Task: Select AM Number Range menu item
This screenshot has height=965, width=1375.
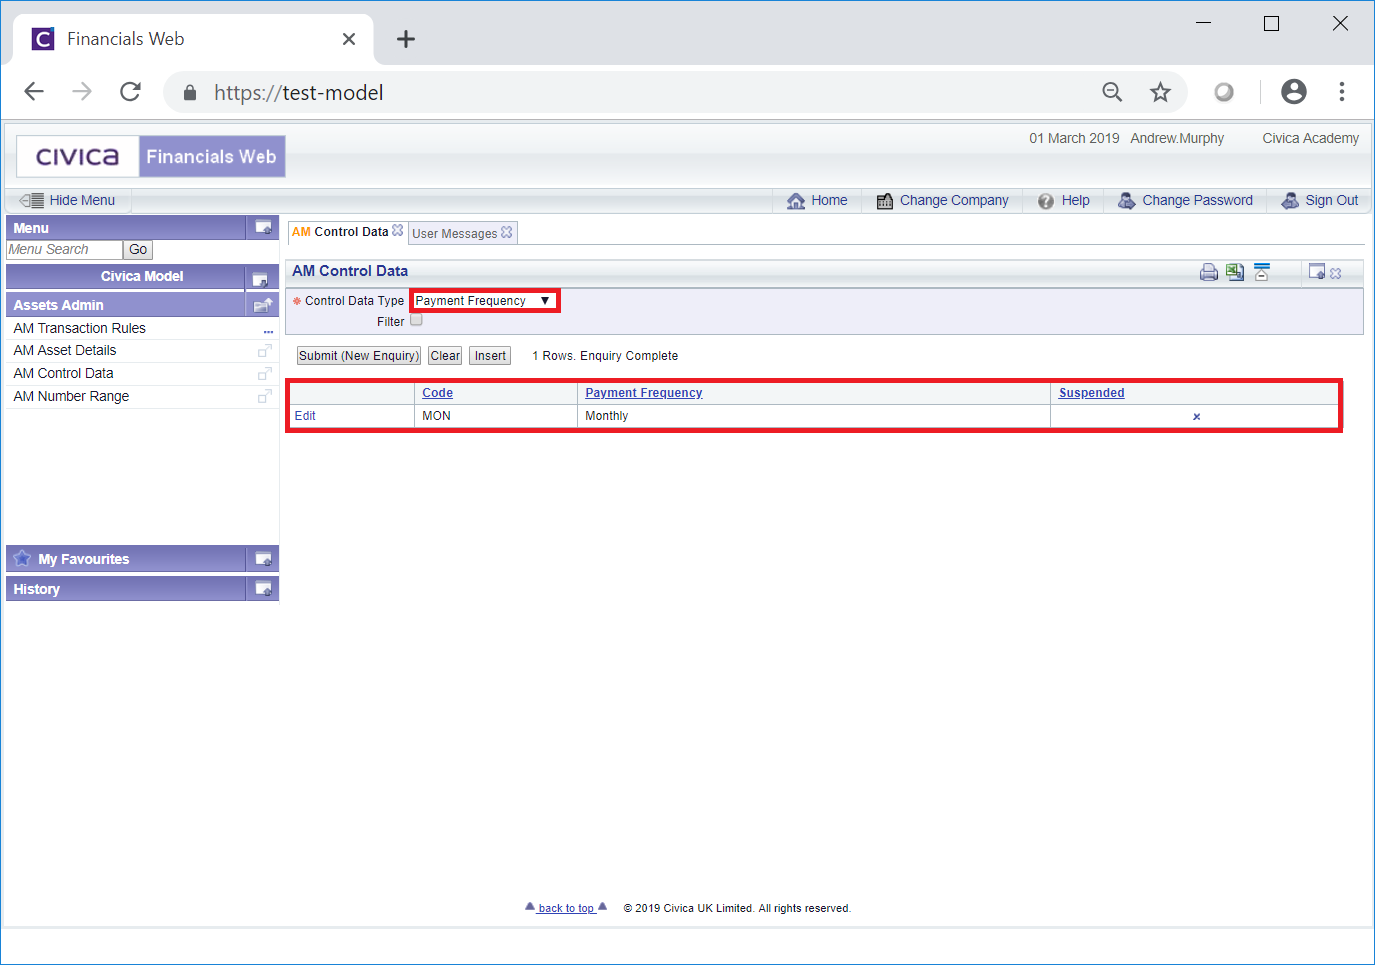Action: (72, 396)
